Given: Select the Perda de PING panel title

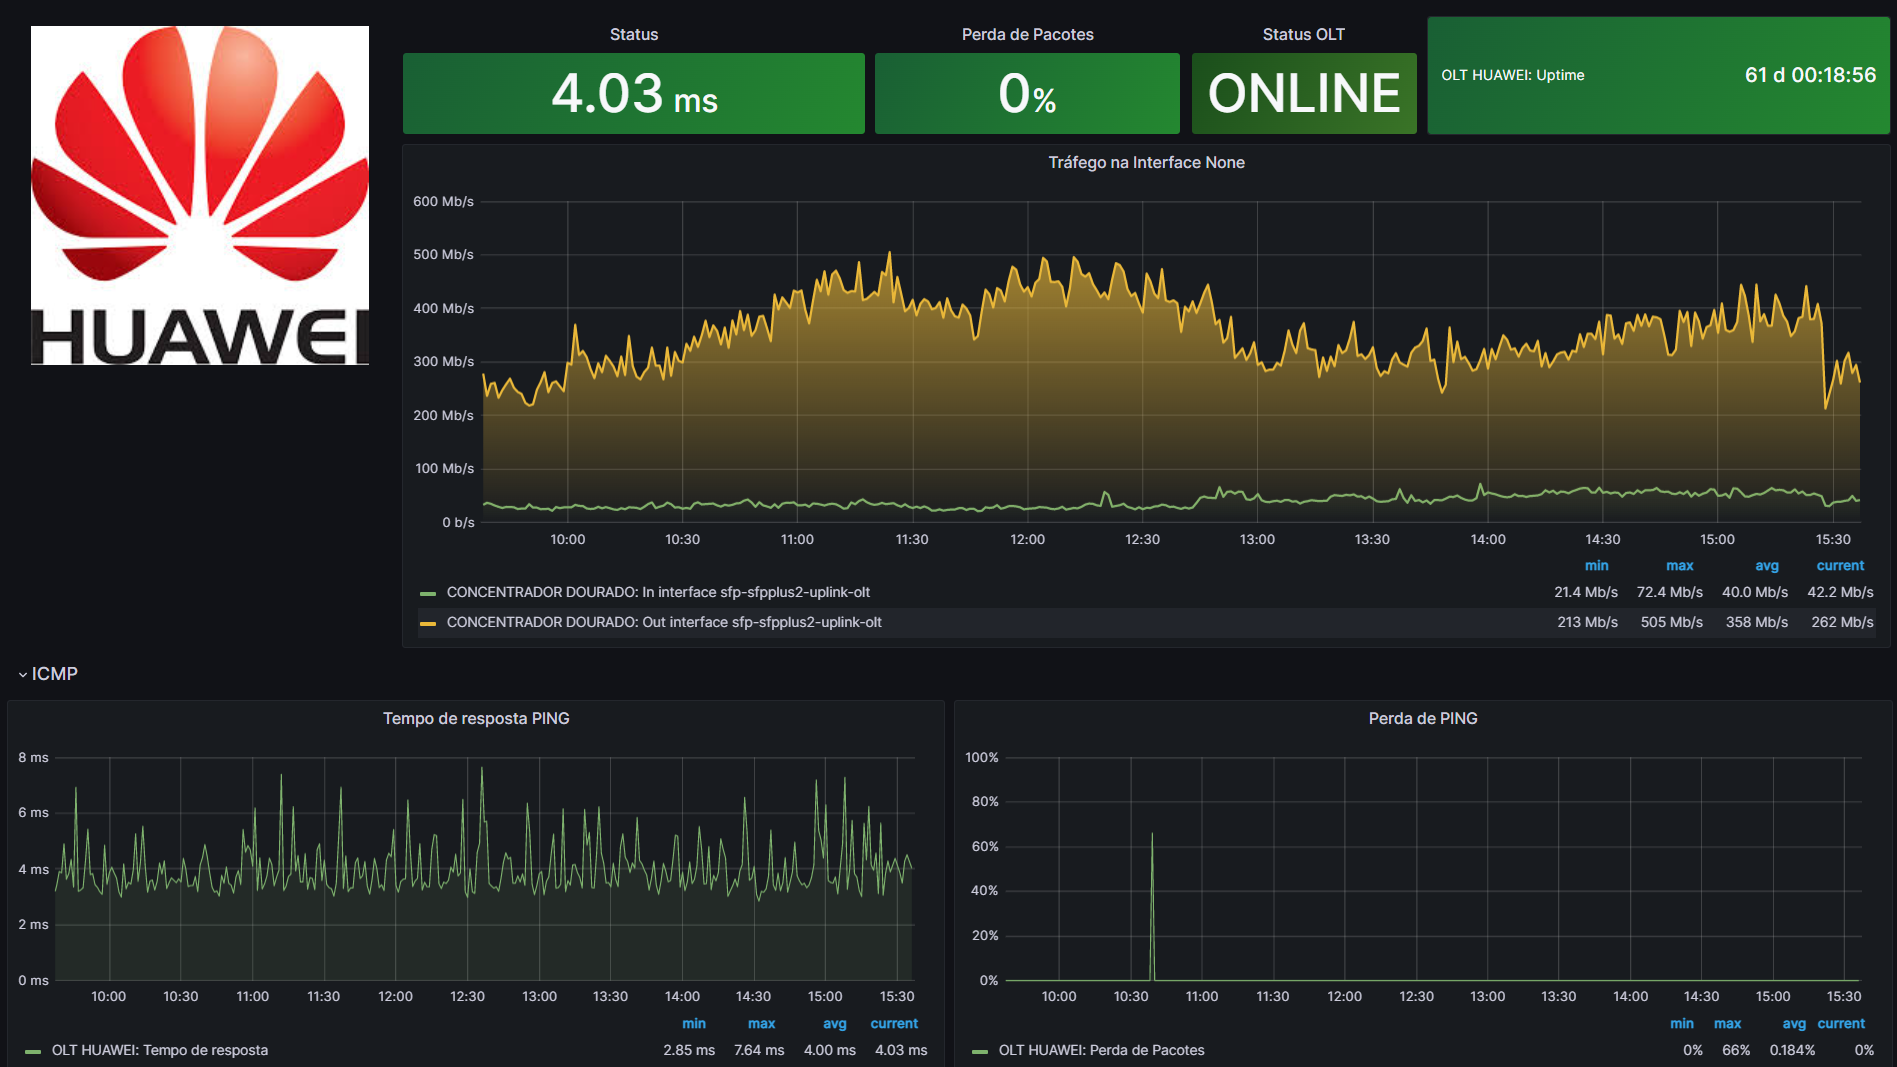Looking at the screenshot, I should tap(1422, 718).
